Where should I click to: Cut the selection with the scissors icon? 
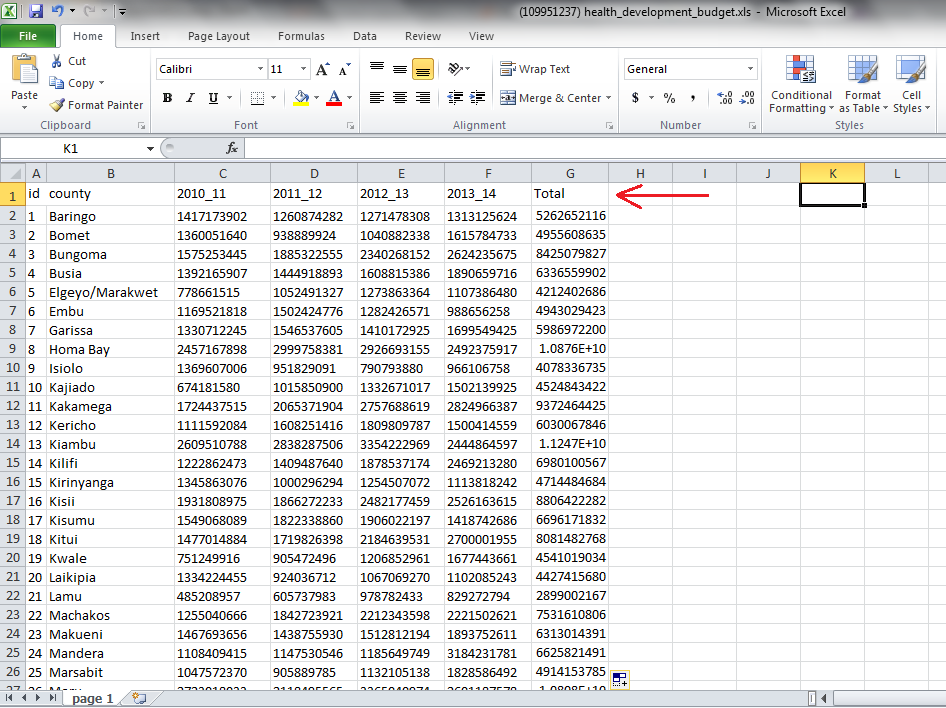pos(57,61)
